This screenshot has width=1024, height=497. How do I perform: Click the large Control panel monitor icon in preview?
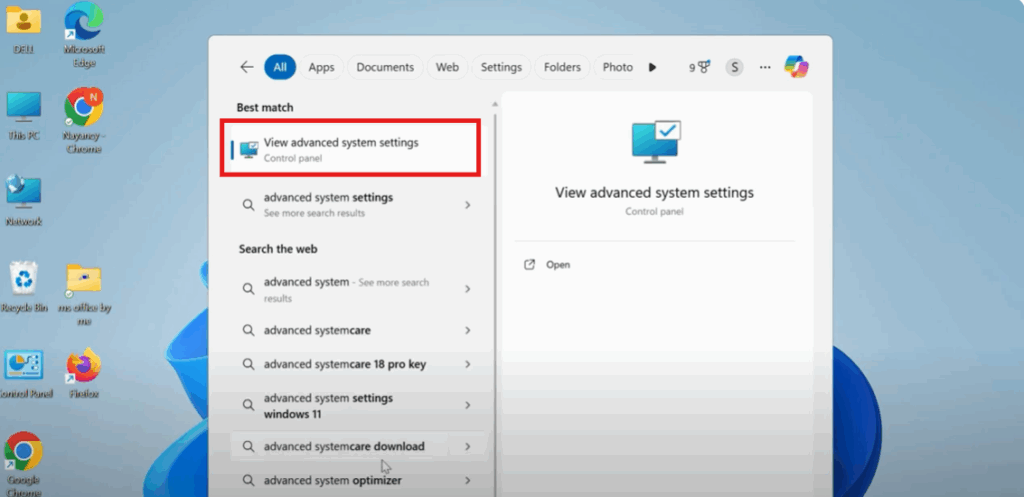coord(656,141)
